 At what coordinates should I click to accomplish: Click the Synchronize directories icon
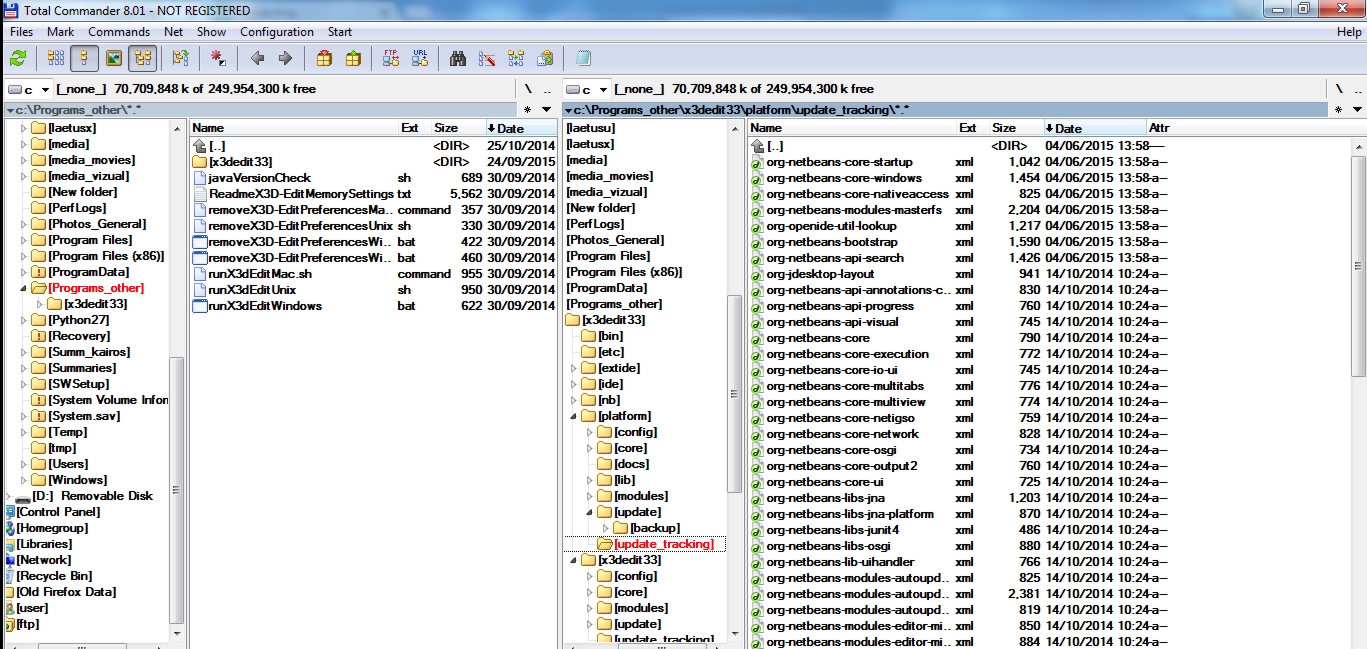coord(516,58)
